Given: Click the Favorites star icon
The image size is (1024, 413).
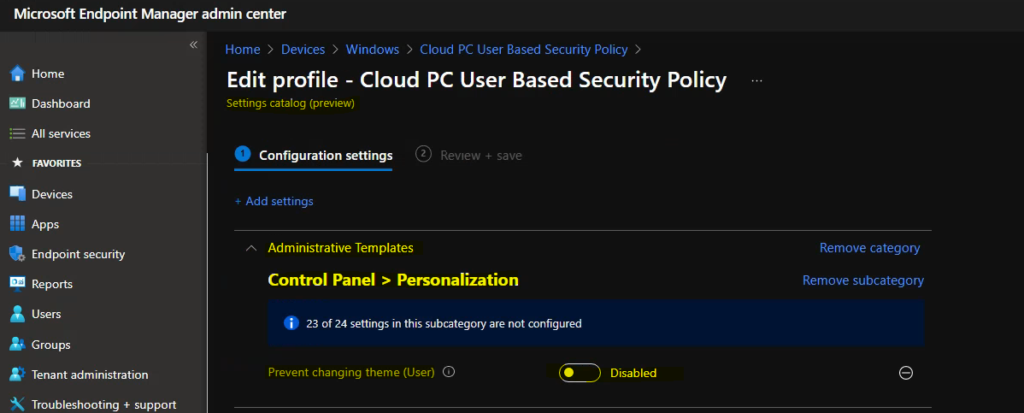Looking at the screenshot, I should (18, 163).
